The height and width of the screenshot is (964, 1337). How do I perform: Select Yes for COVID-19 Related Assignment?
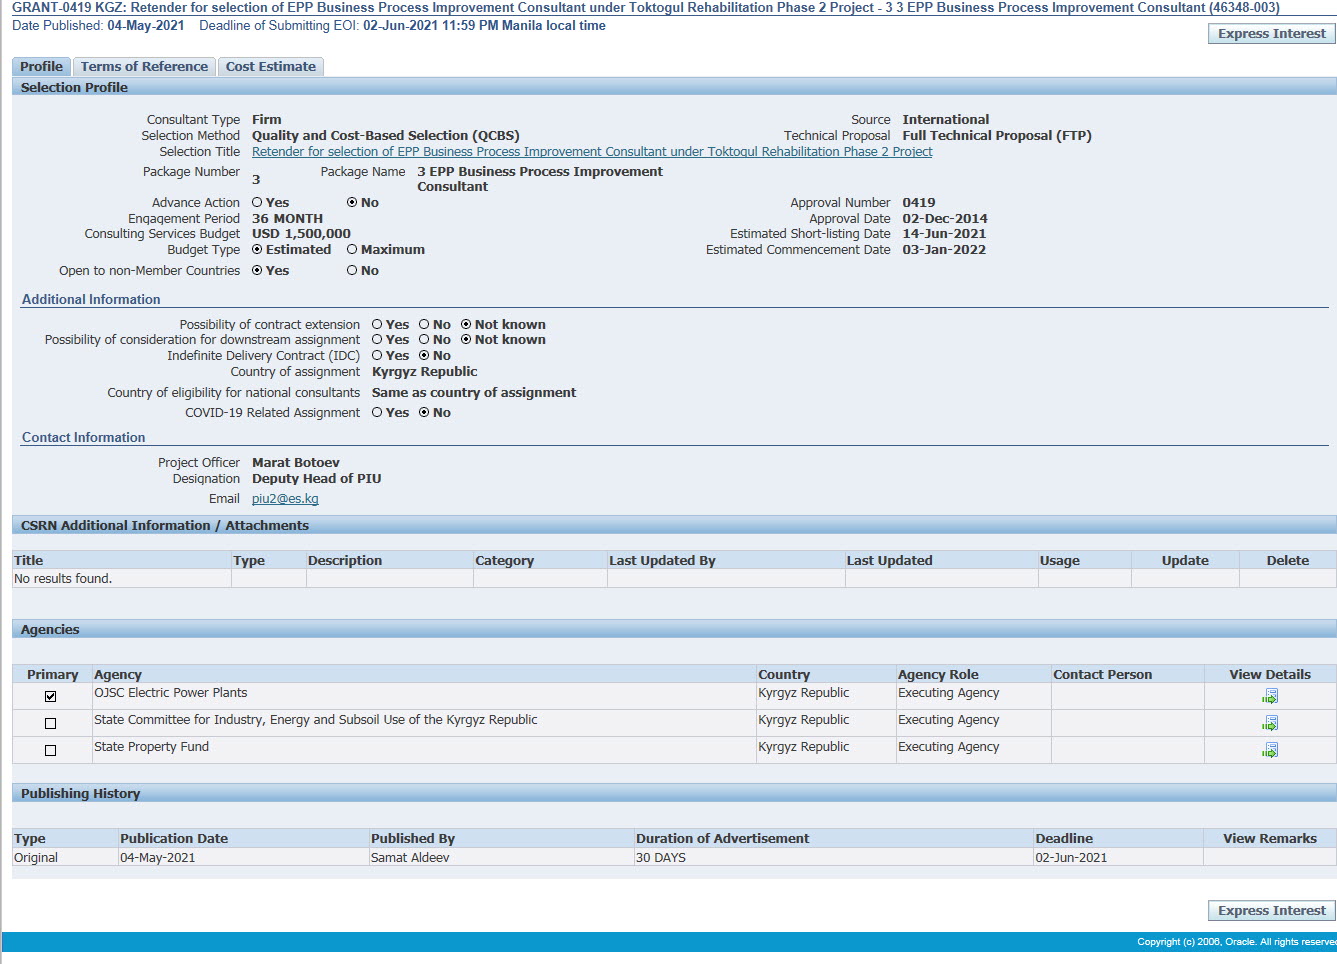point(377,412)
